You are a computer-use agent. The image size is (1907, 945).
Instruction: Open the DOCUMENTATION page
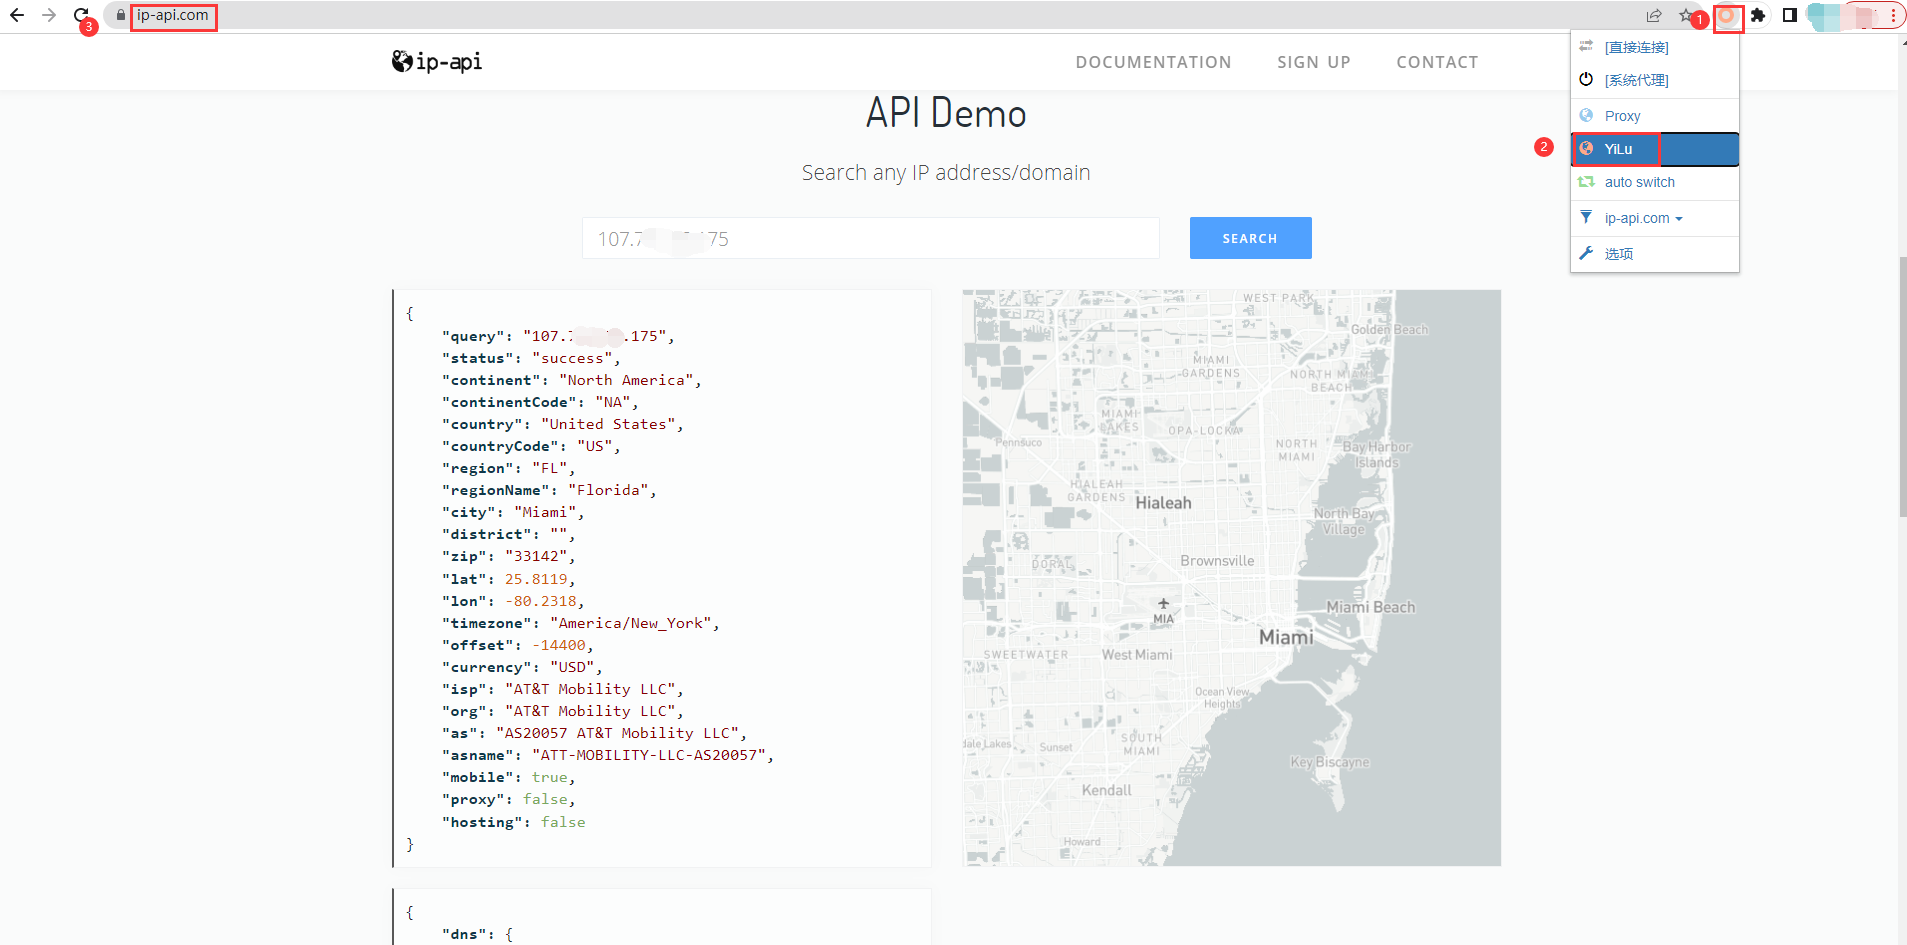(x=1153, y=62)
